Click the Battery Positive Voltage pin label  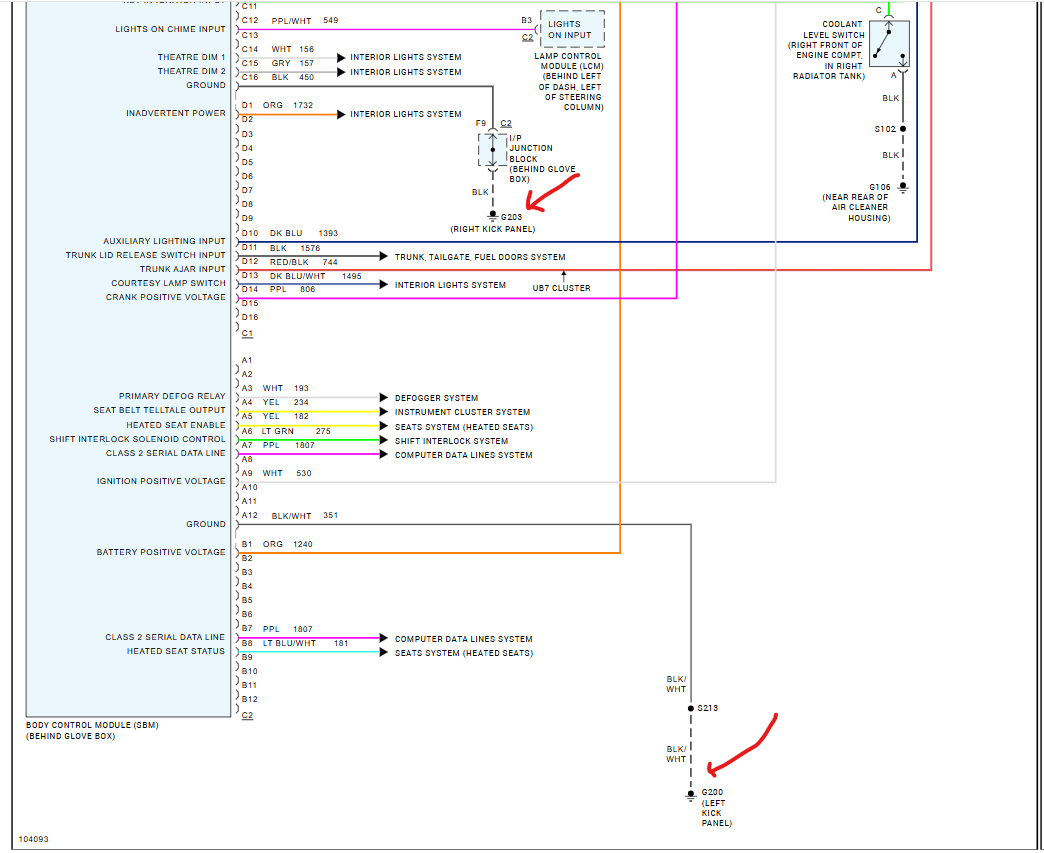pos(161,552)
